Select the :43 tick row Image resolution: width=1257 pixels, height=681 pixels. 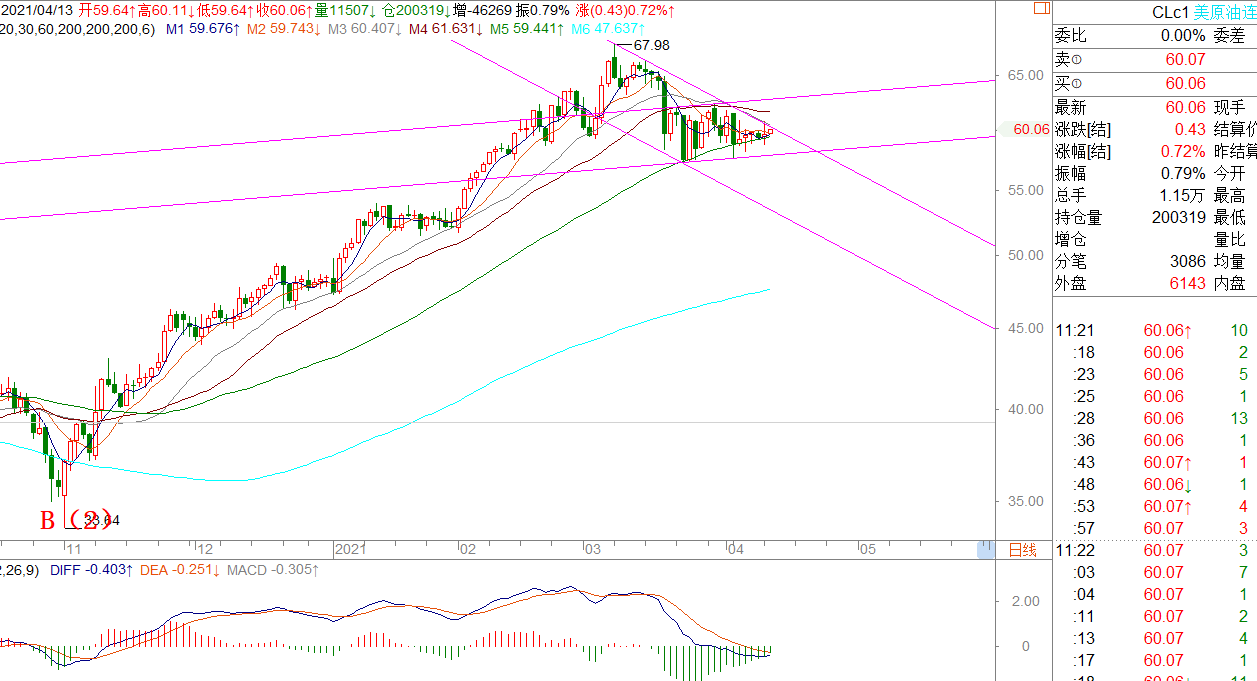click(1154, 462)
